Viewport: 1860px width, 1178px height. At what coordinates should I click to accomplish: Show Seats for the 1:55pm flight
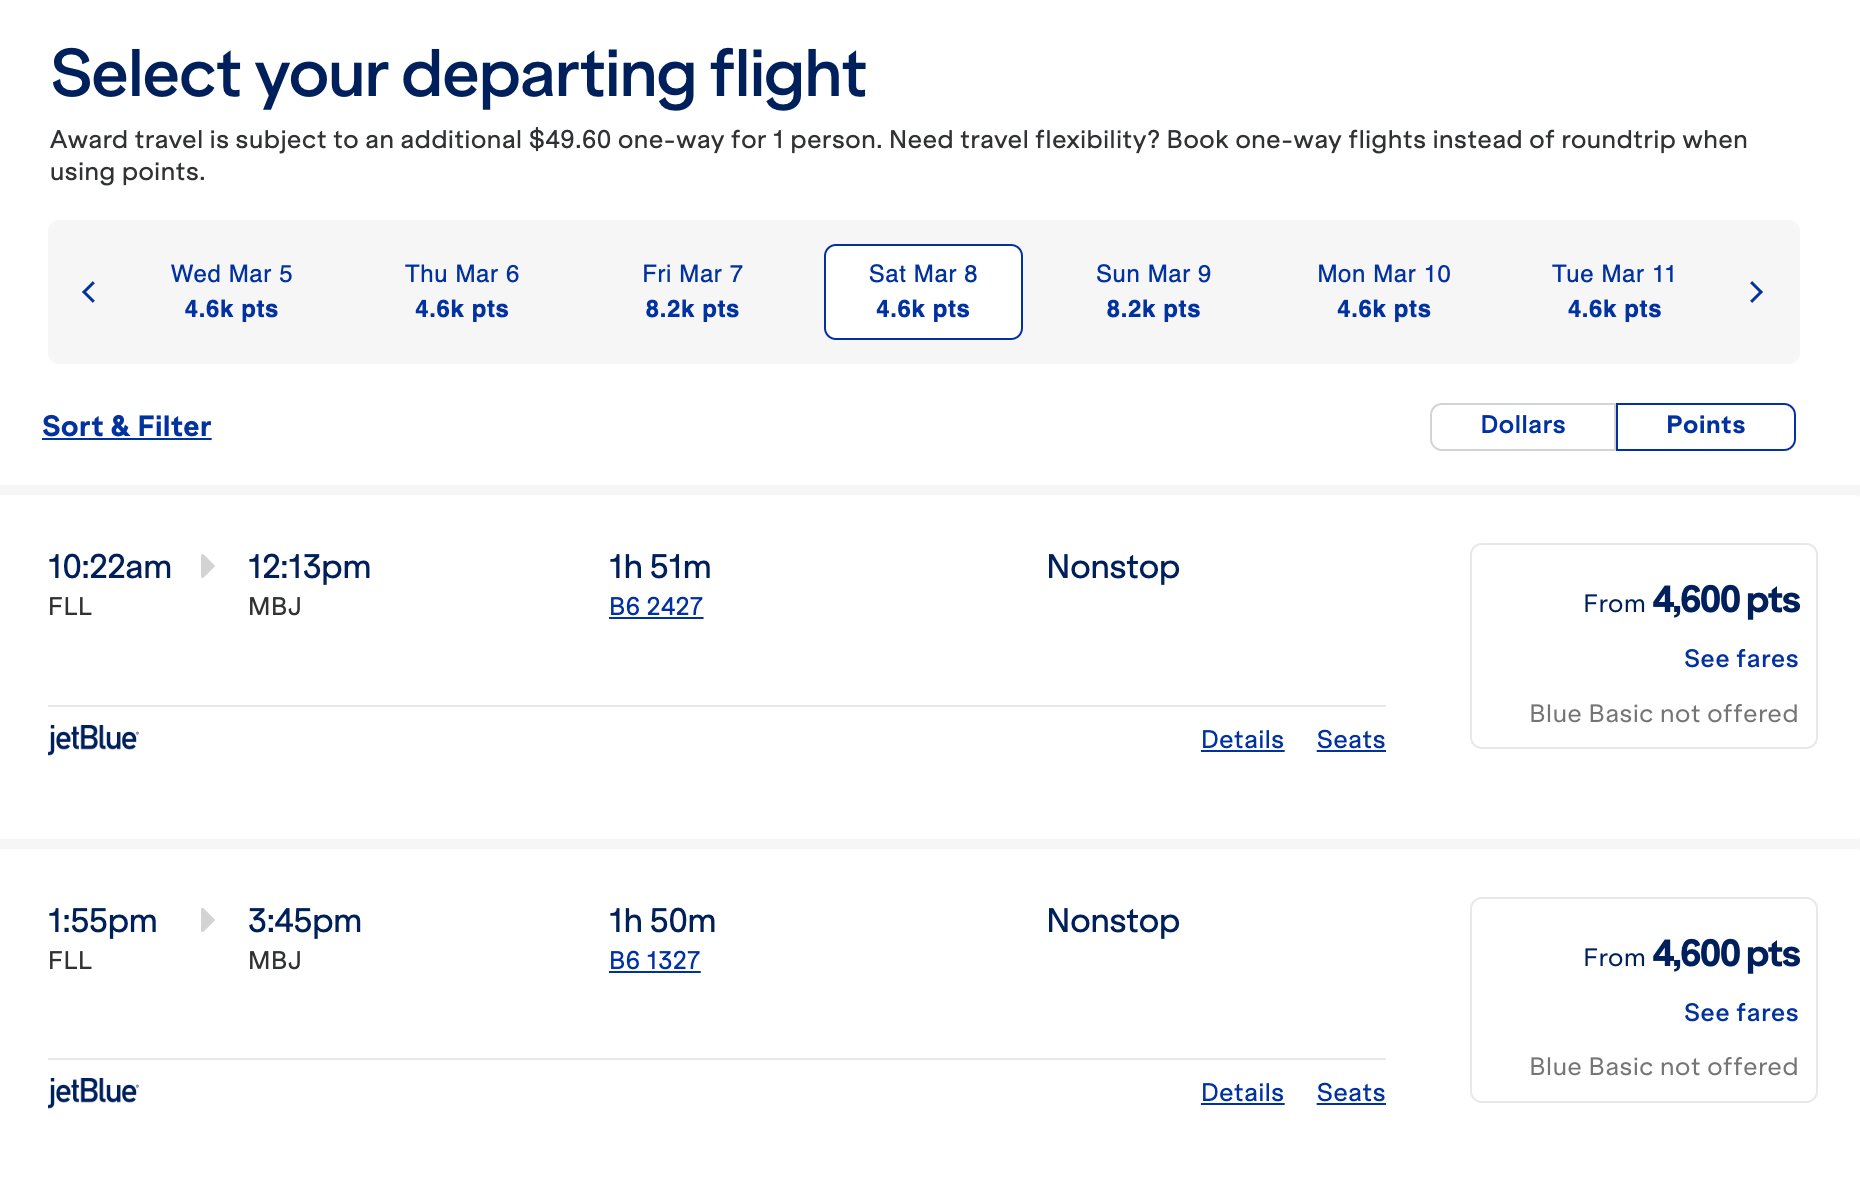[1351, 1093]
